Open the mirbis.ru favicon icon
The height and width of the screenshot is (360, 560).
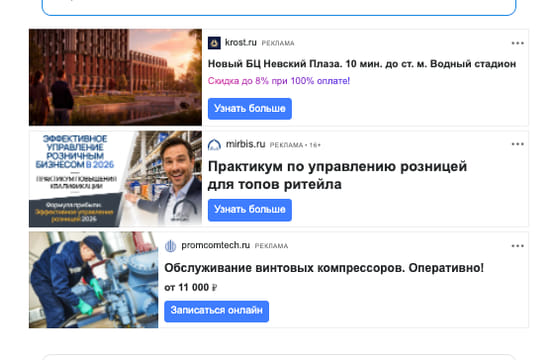214,144
